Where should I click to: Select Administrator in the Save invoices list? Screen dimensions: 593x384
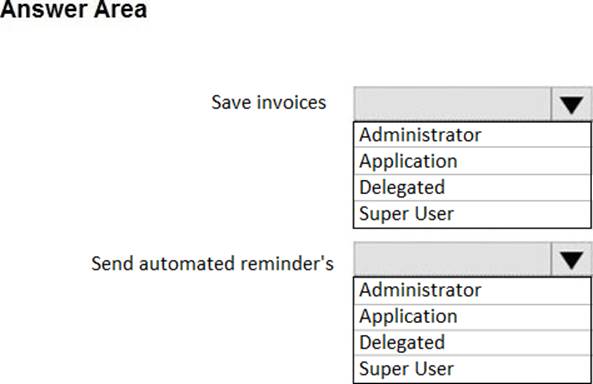(x=472, y=135)
